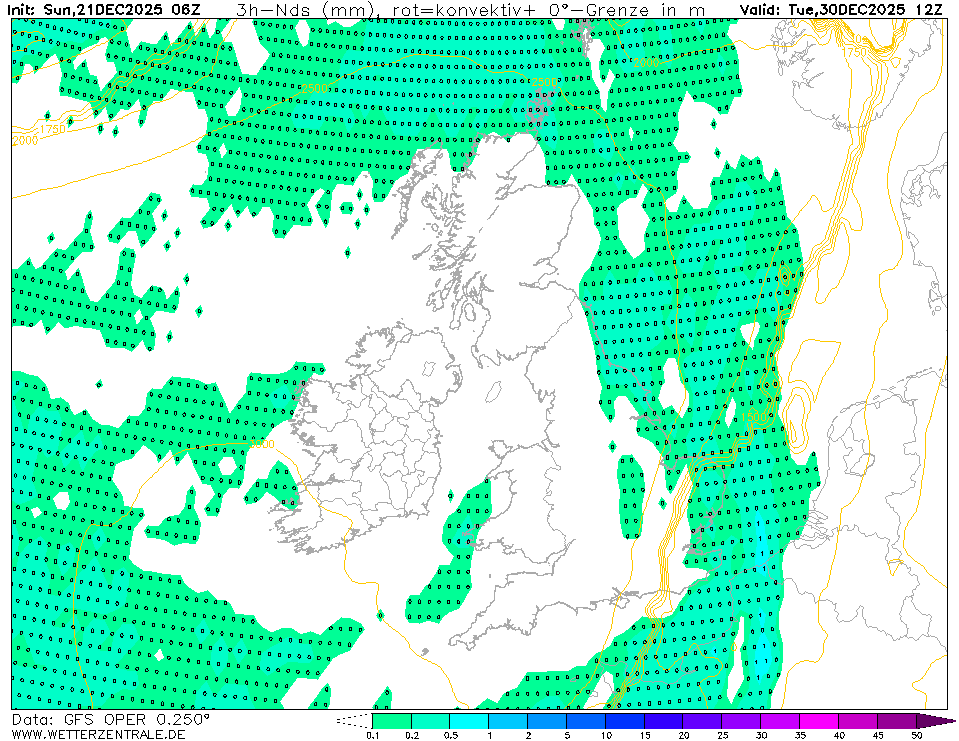Click the legend swatch between 2 and 5
Screen dimensions: 959x741
tap(547, 720)
